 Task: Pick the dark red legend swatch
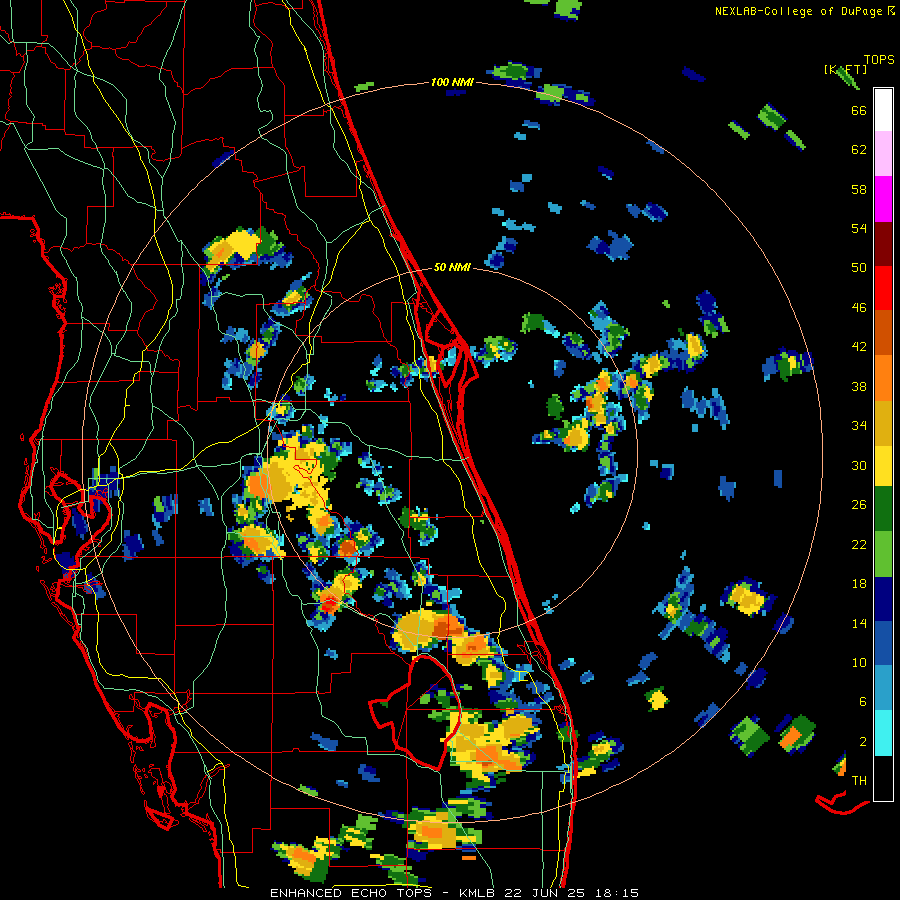click(883, 243)
